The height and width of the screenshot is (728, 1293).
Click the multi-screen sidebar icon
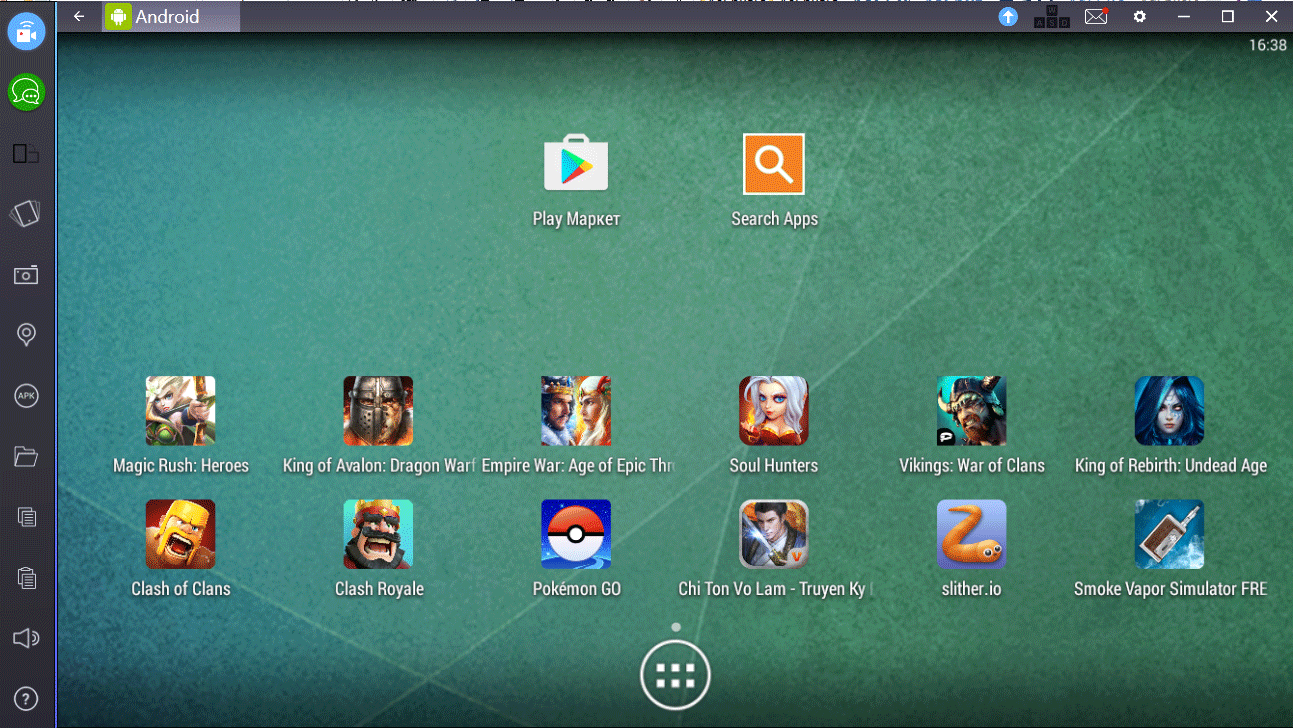coord(26,153)
